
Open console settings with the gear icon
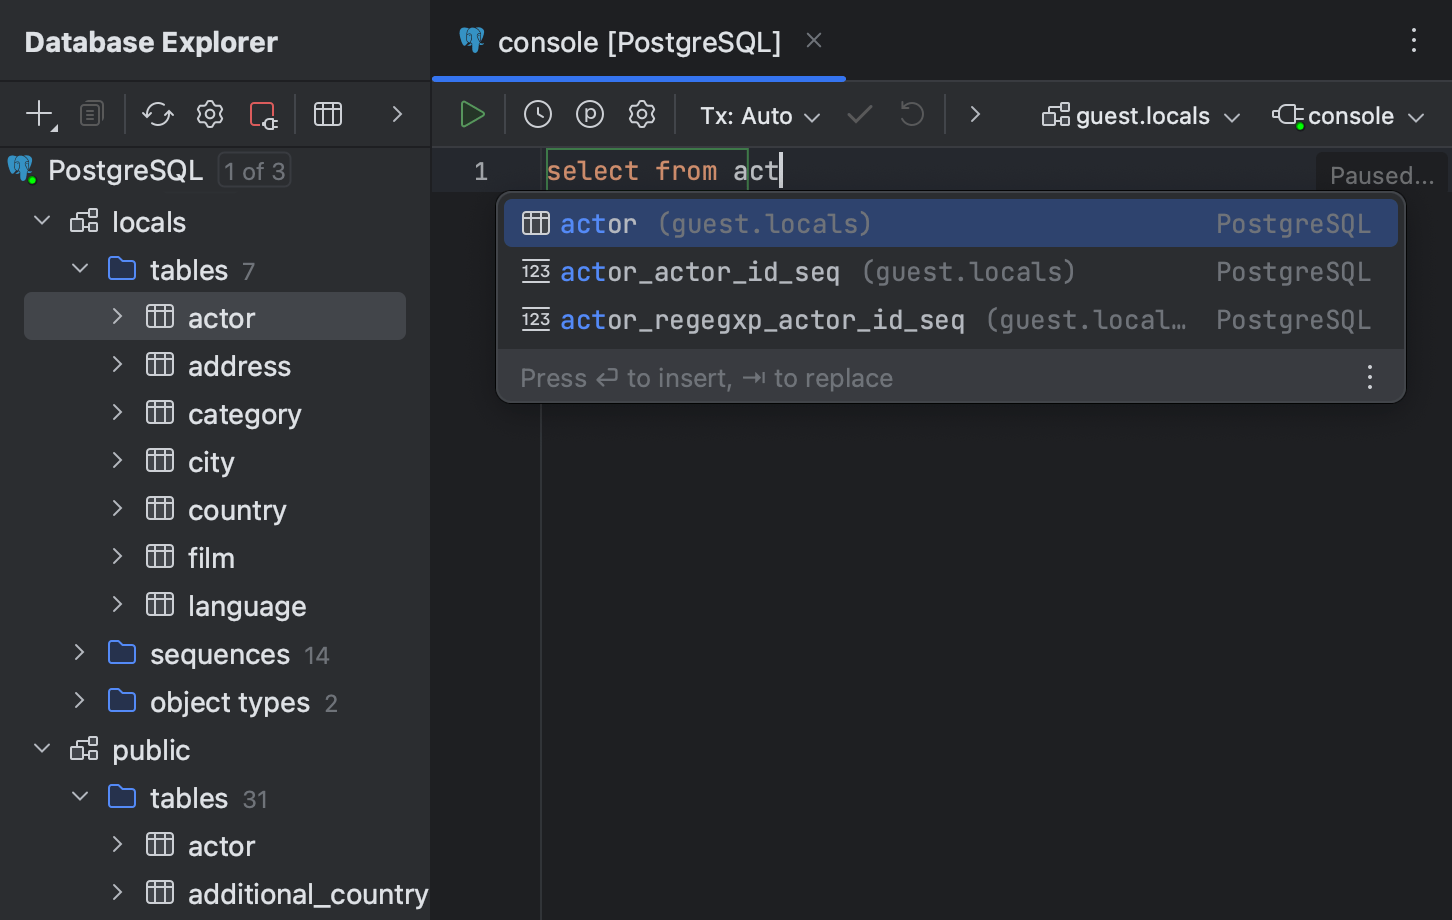[x=641, y=114]
